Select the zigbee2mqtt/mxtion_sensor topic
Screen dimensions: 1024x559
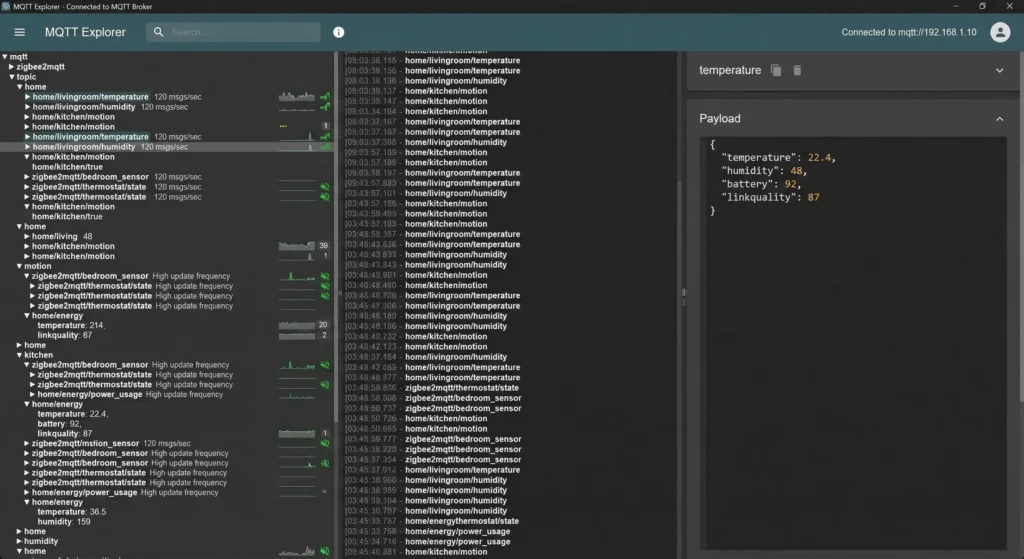[85, 443]
